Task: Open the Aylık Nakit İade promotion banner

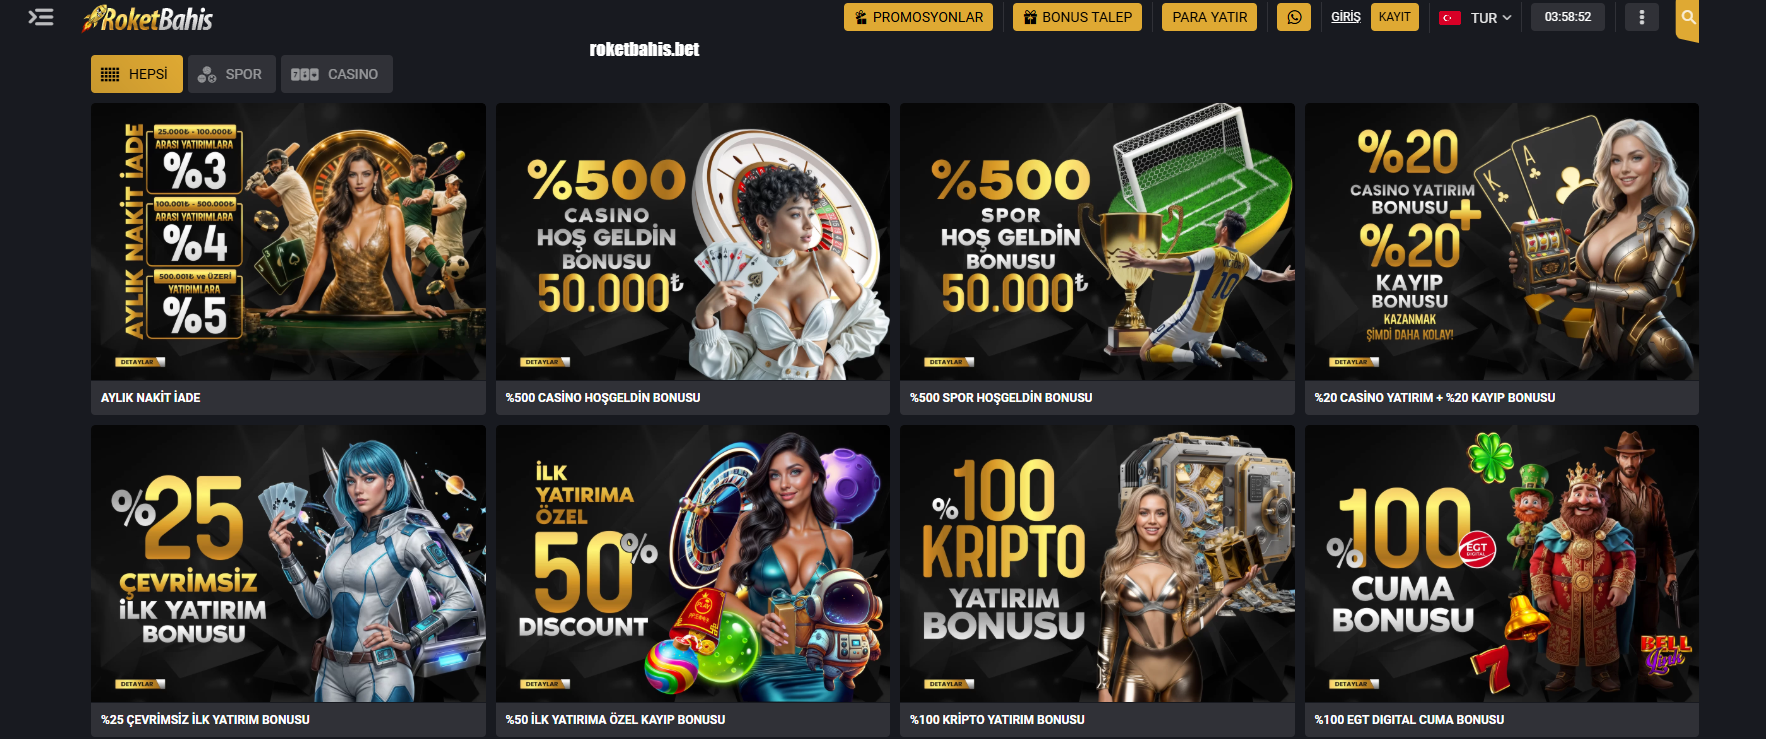Action: 288,241
